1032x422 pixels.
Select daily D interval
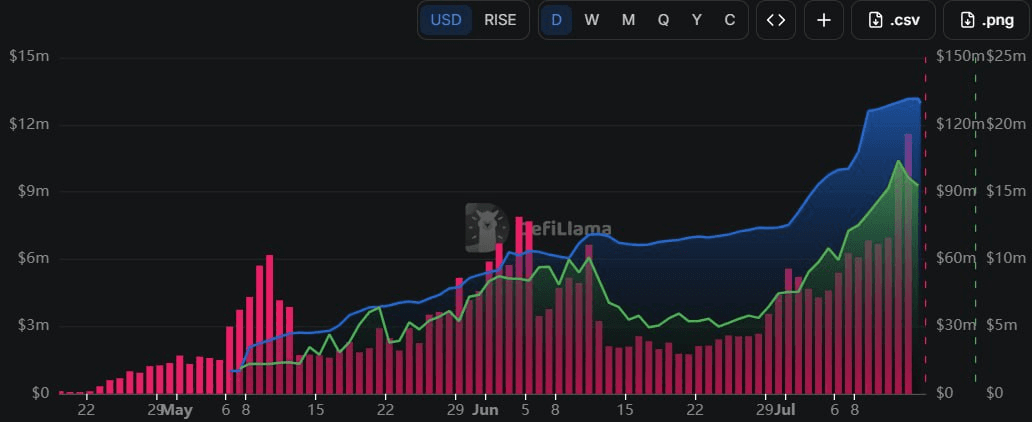pos(557,20)
